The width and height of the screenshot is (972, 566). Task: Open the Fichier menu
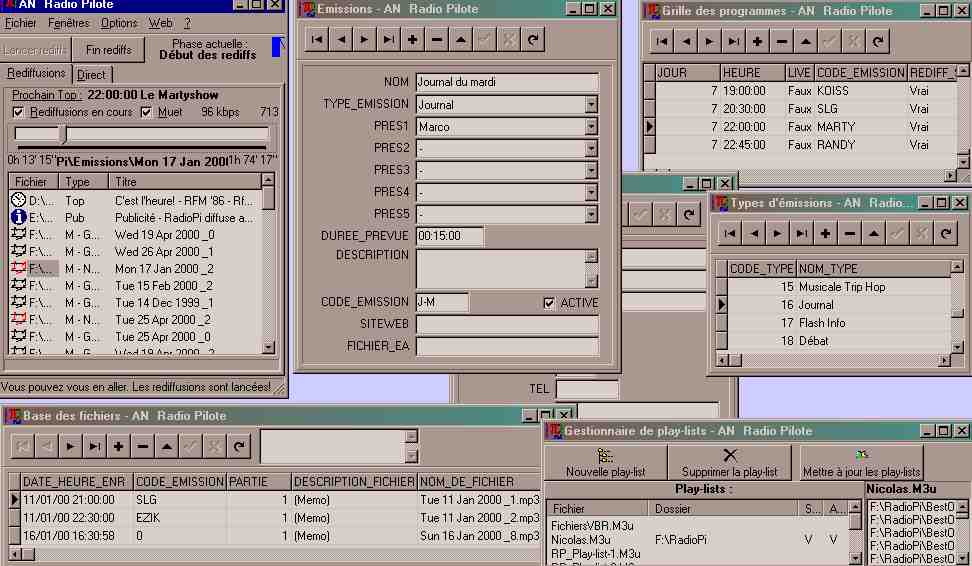[20, 24]
